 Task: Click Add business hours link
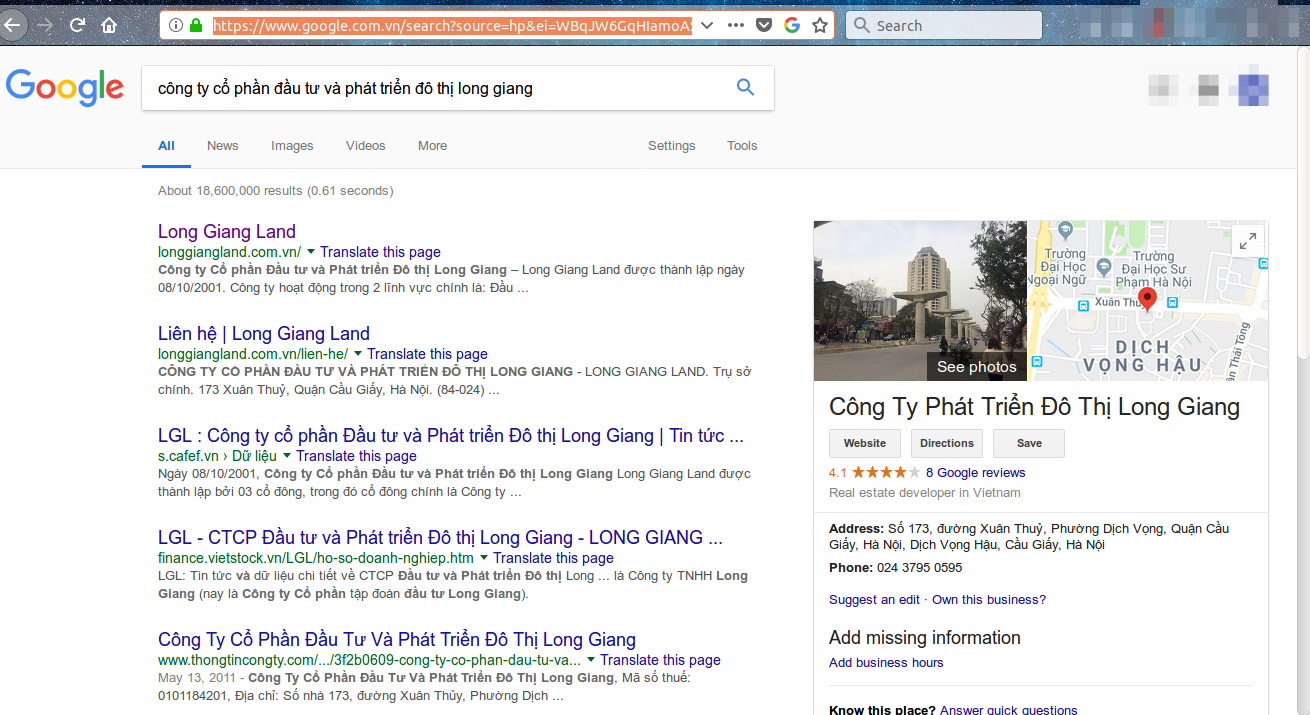point(886,663)
